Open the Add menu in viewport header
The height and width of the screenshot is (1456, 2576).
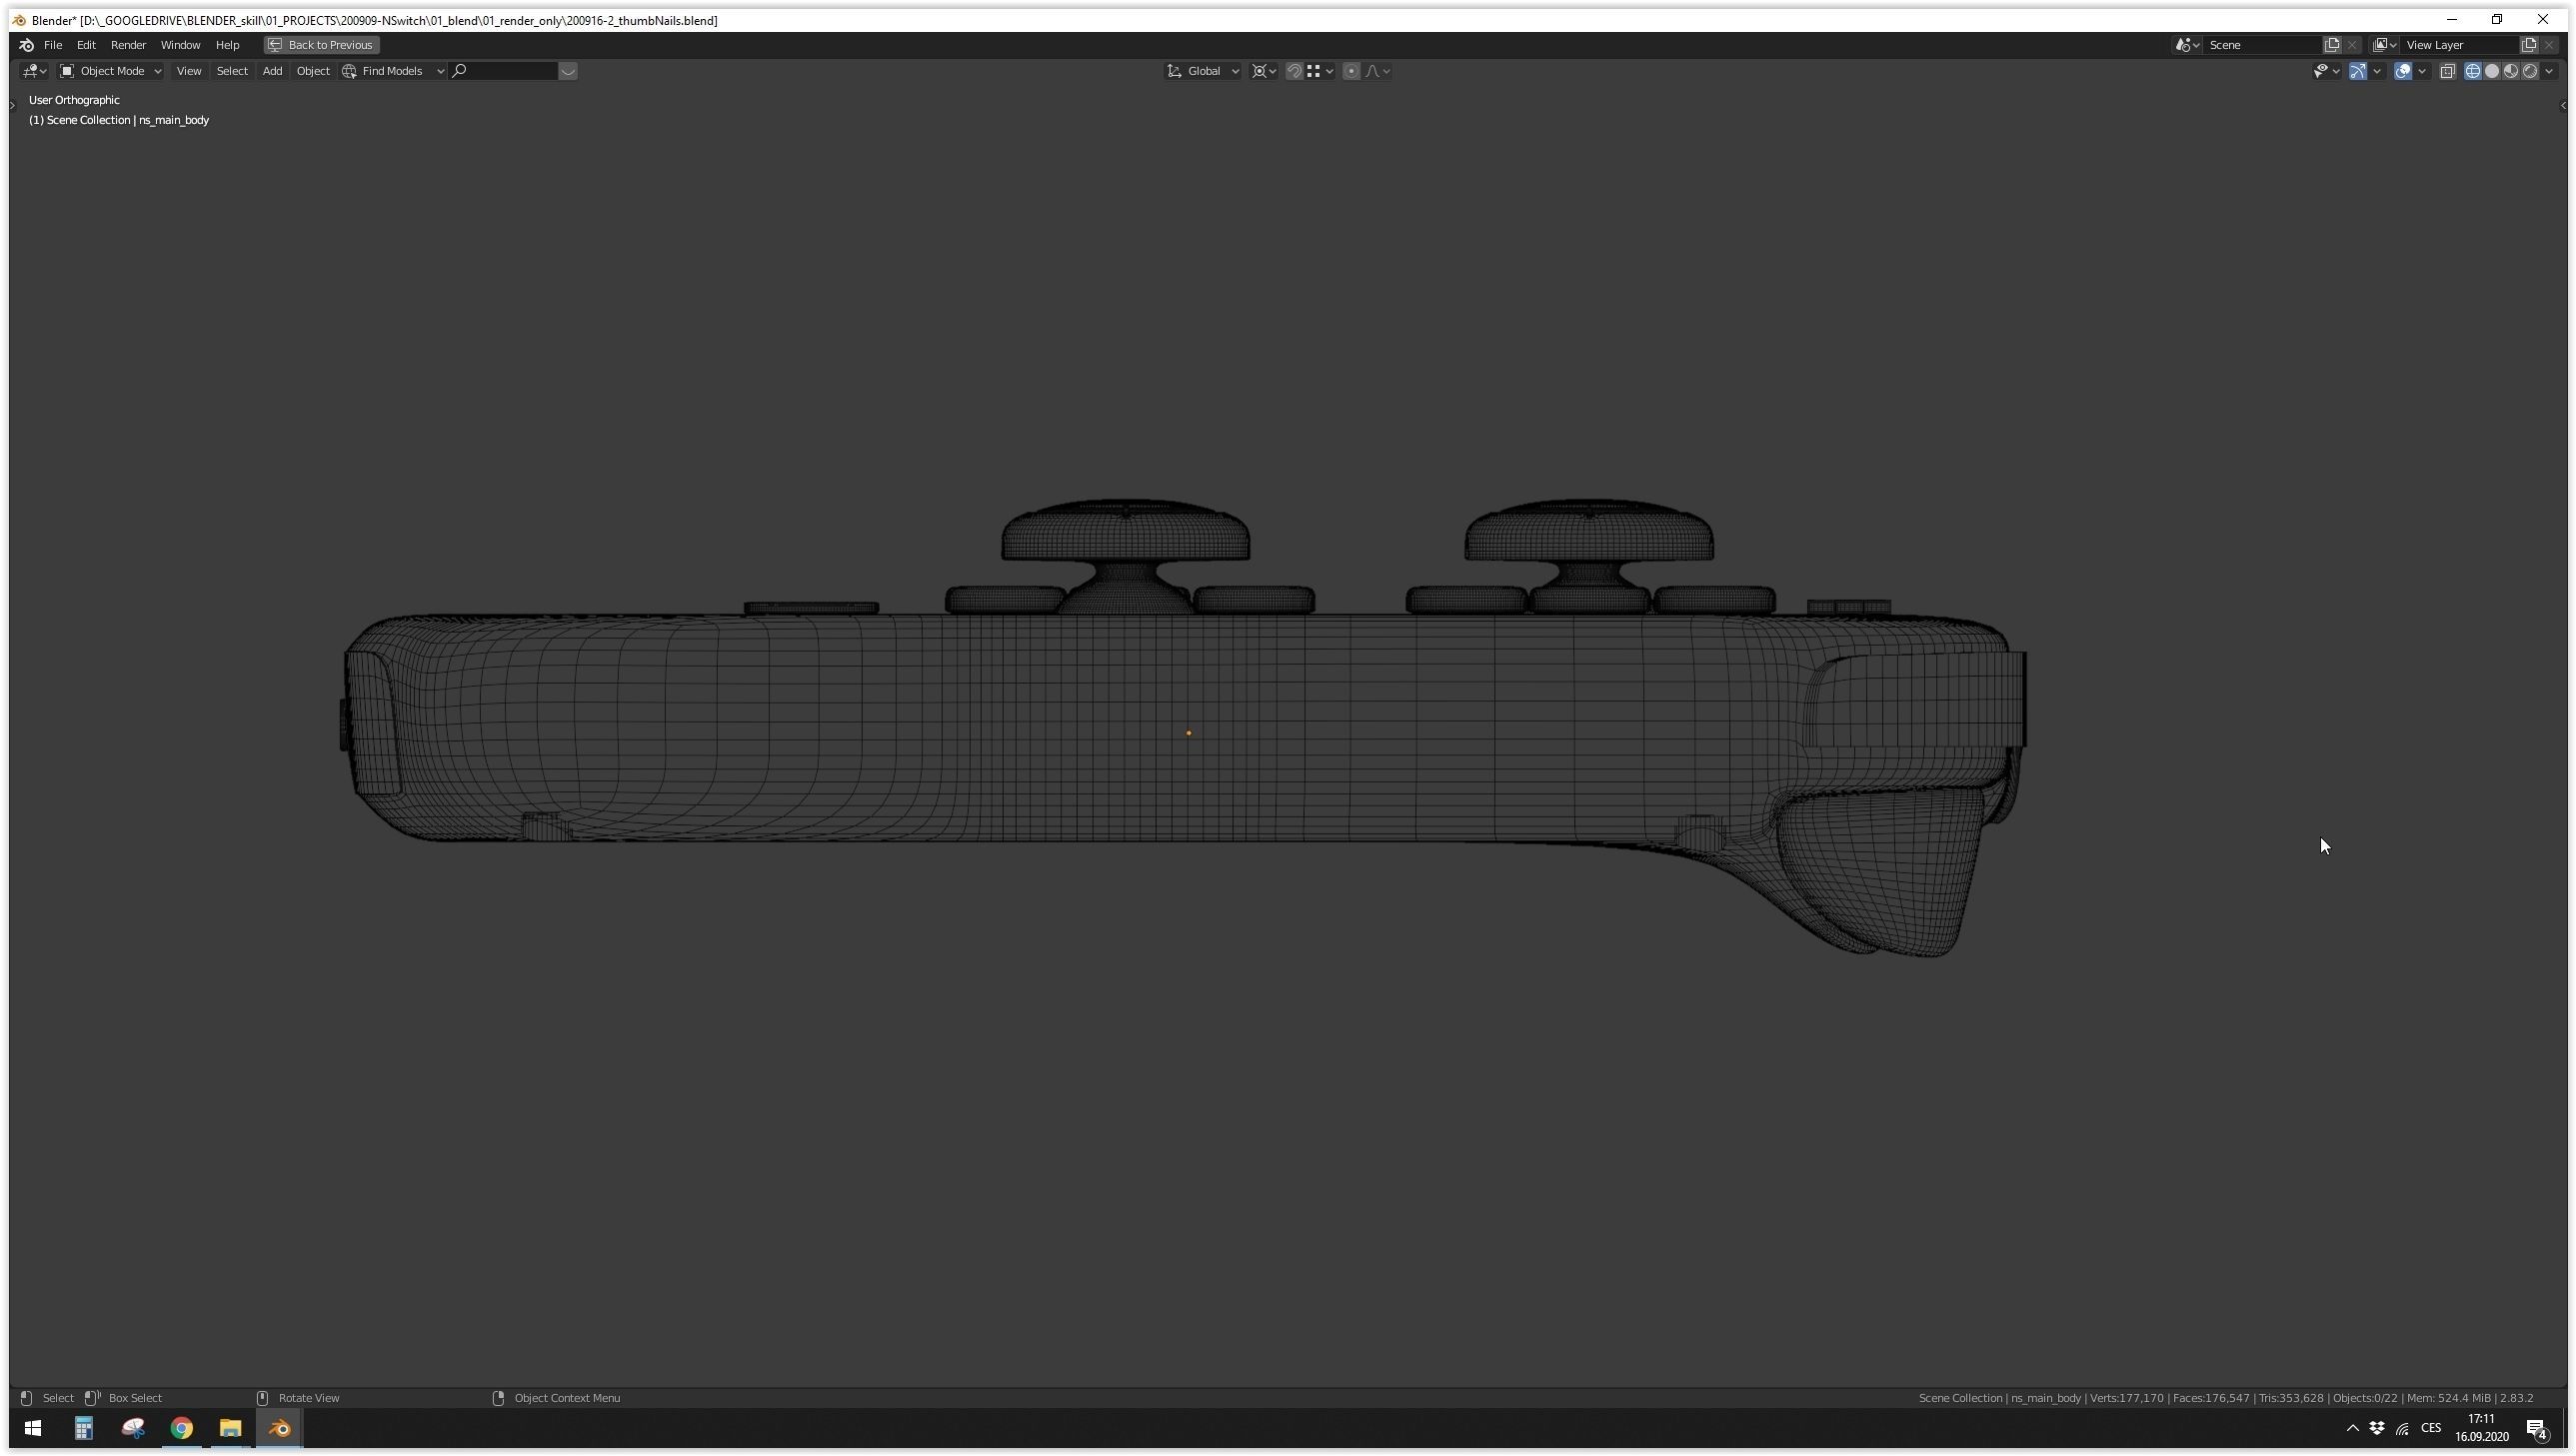pos(272,71)
